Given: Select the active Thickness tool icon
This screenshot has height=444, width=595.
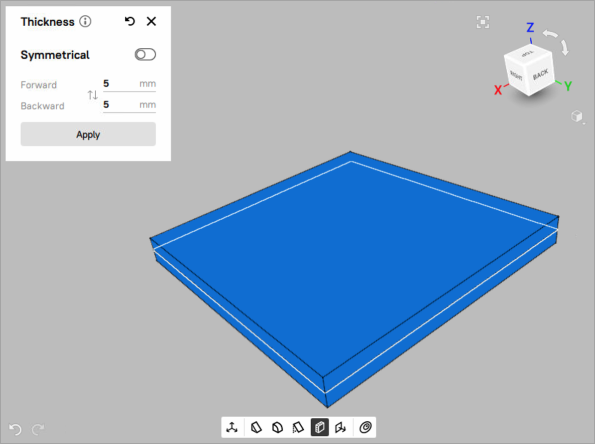Looking at the screenshot, I should click(x=320, y=427).
